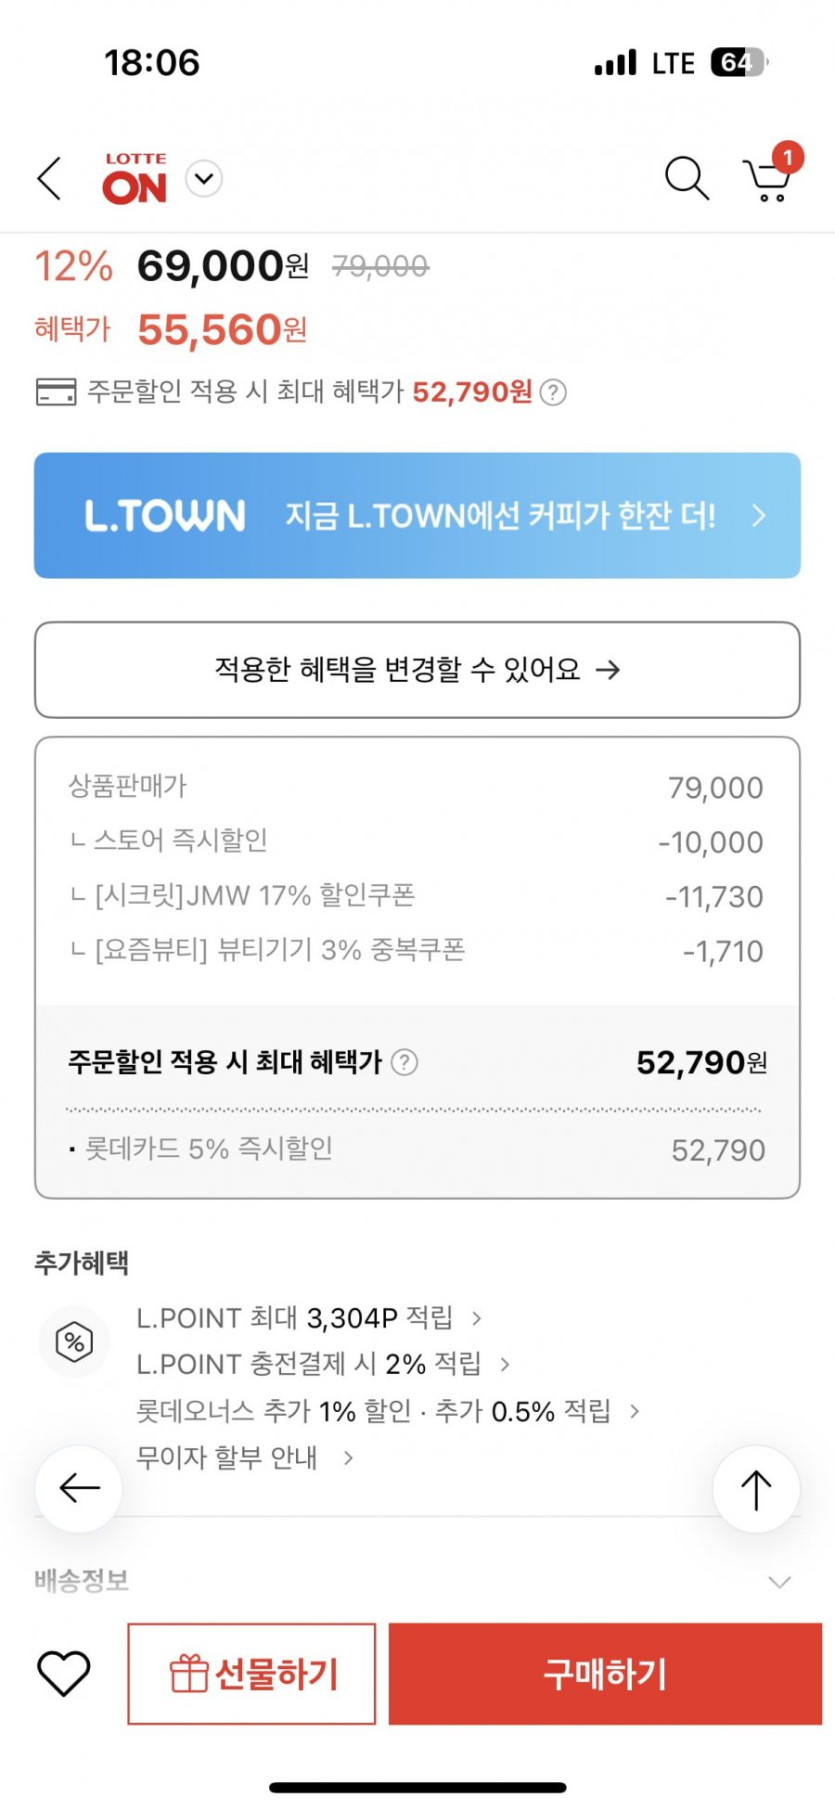The height and width of the screenshot is (1810, 835).
Task: Tap the red 구매하기 button
Action: (605, 1674)
